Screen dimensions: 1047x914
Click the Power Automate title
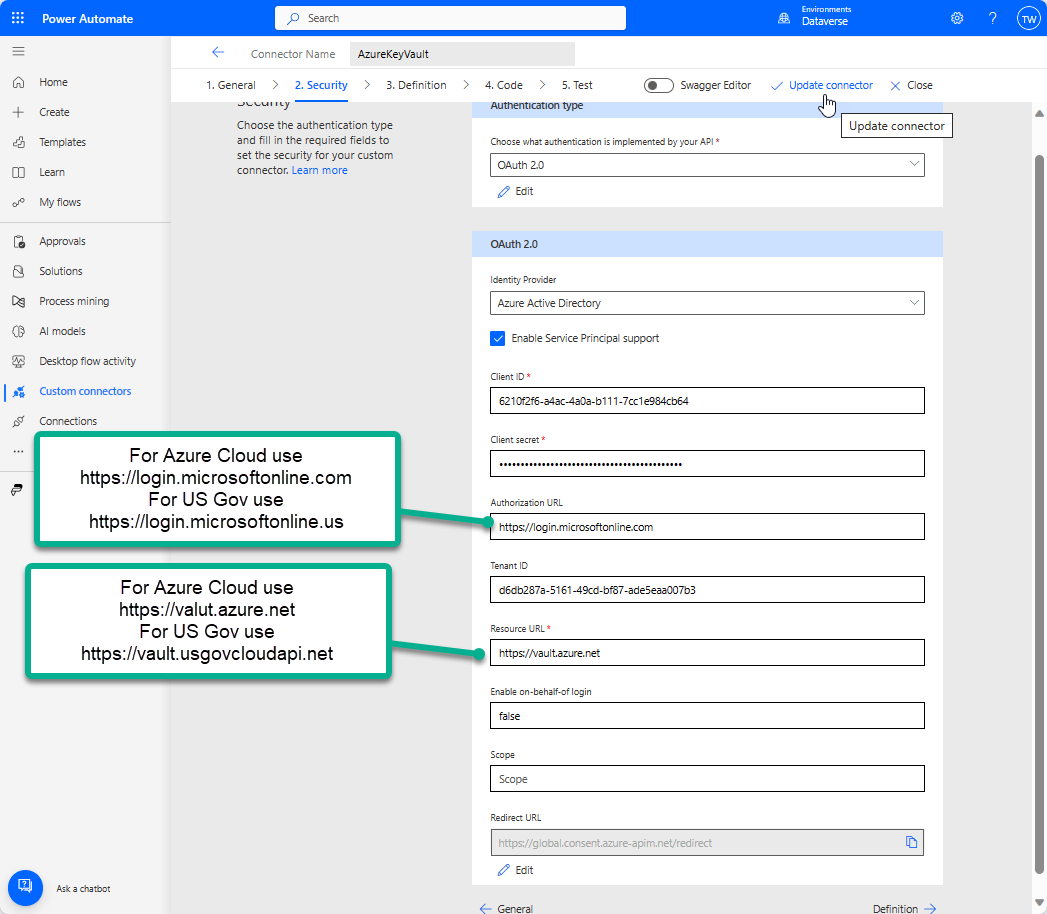pyautogui.click(x=87, y=19)
